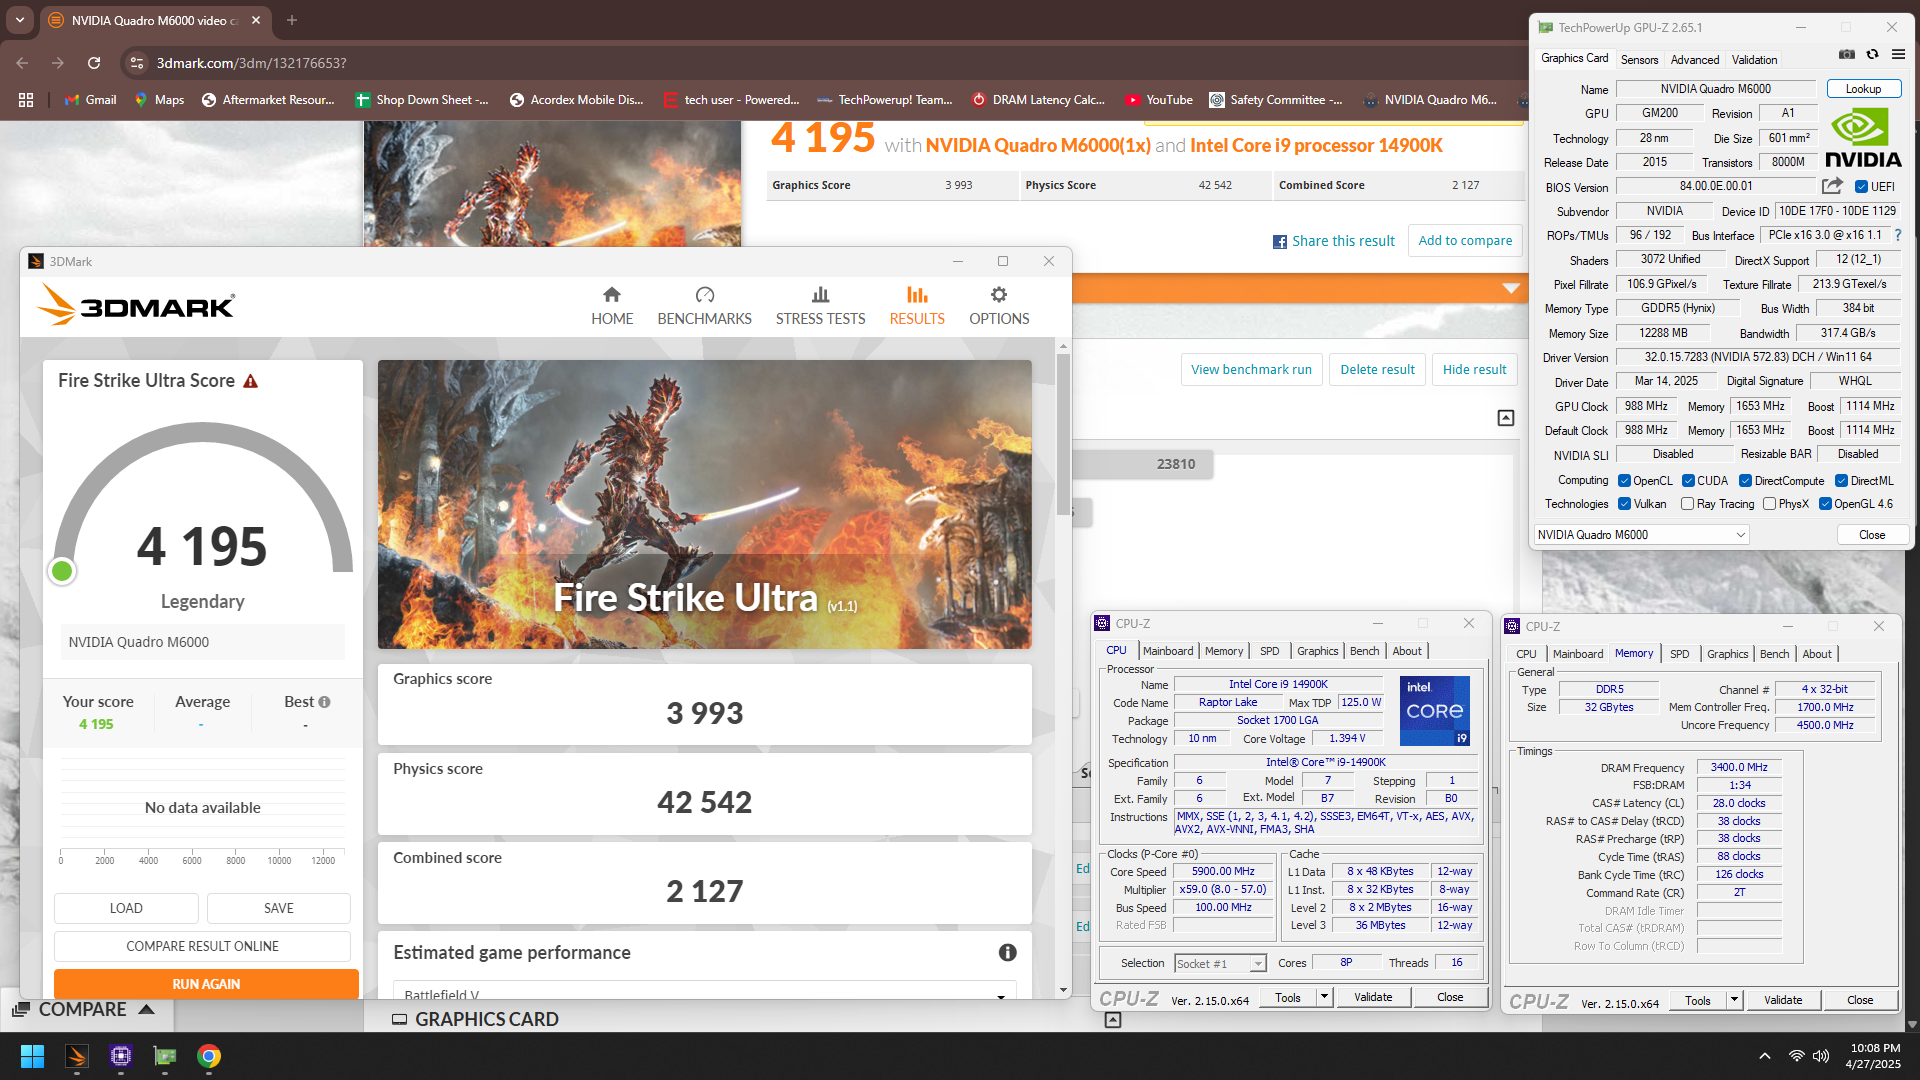1920x1080 pixels.
Task: Click the Share this result link
Action: point(1343,241)
